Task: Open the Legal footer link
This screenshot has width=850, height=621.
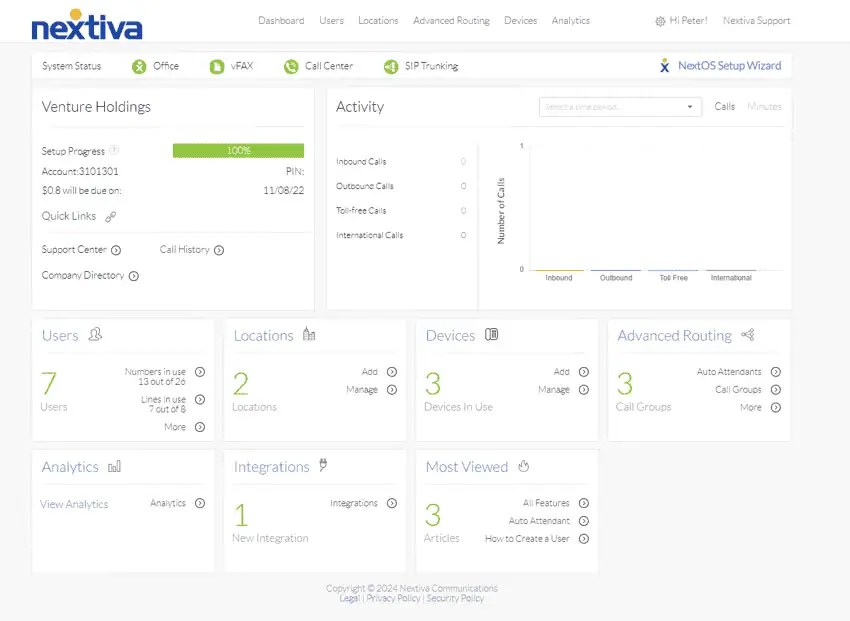Action: click(x=350, y=598)
